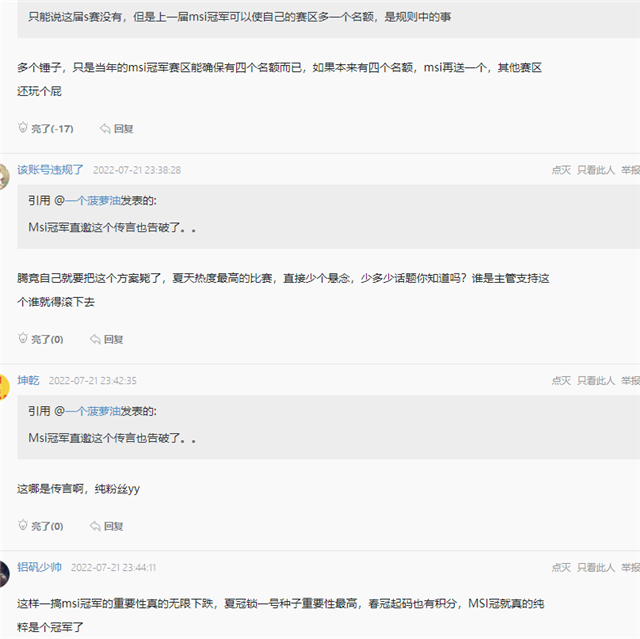
Task: Open username link 铝矾少帅
Action: pyautogui.click(x=40, y=567)
